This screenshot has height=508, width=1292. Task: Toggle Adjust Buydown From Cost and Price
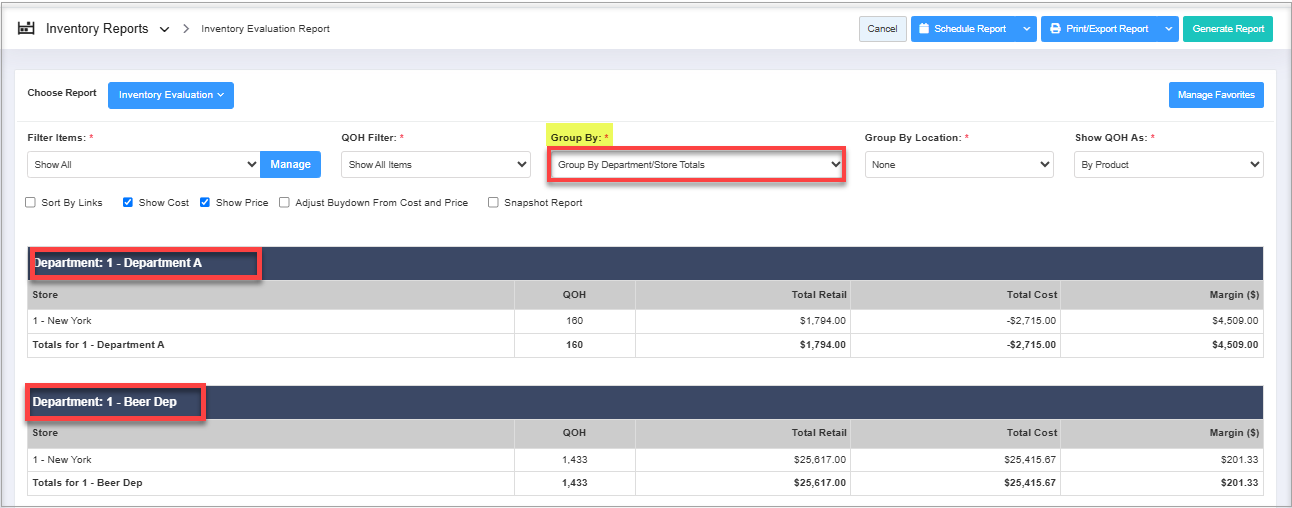pyautogui.click(x=285, y=203)
